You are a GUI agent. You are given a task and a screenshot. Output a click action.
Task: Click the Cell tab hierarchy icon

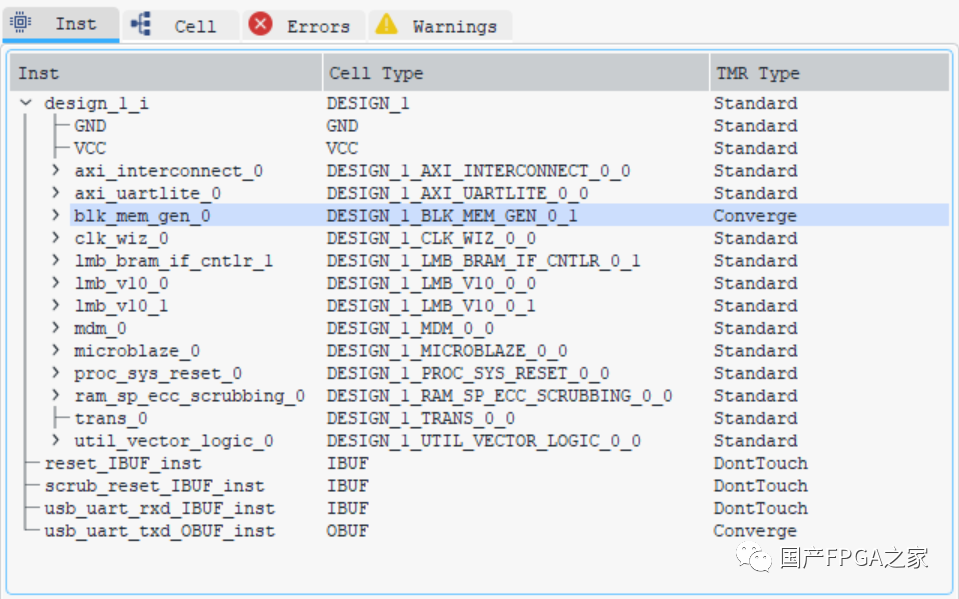141,24
